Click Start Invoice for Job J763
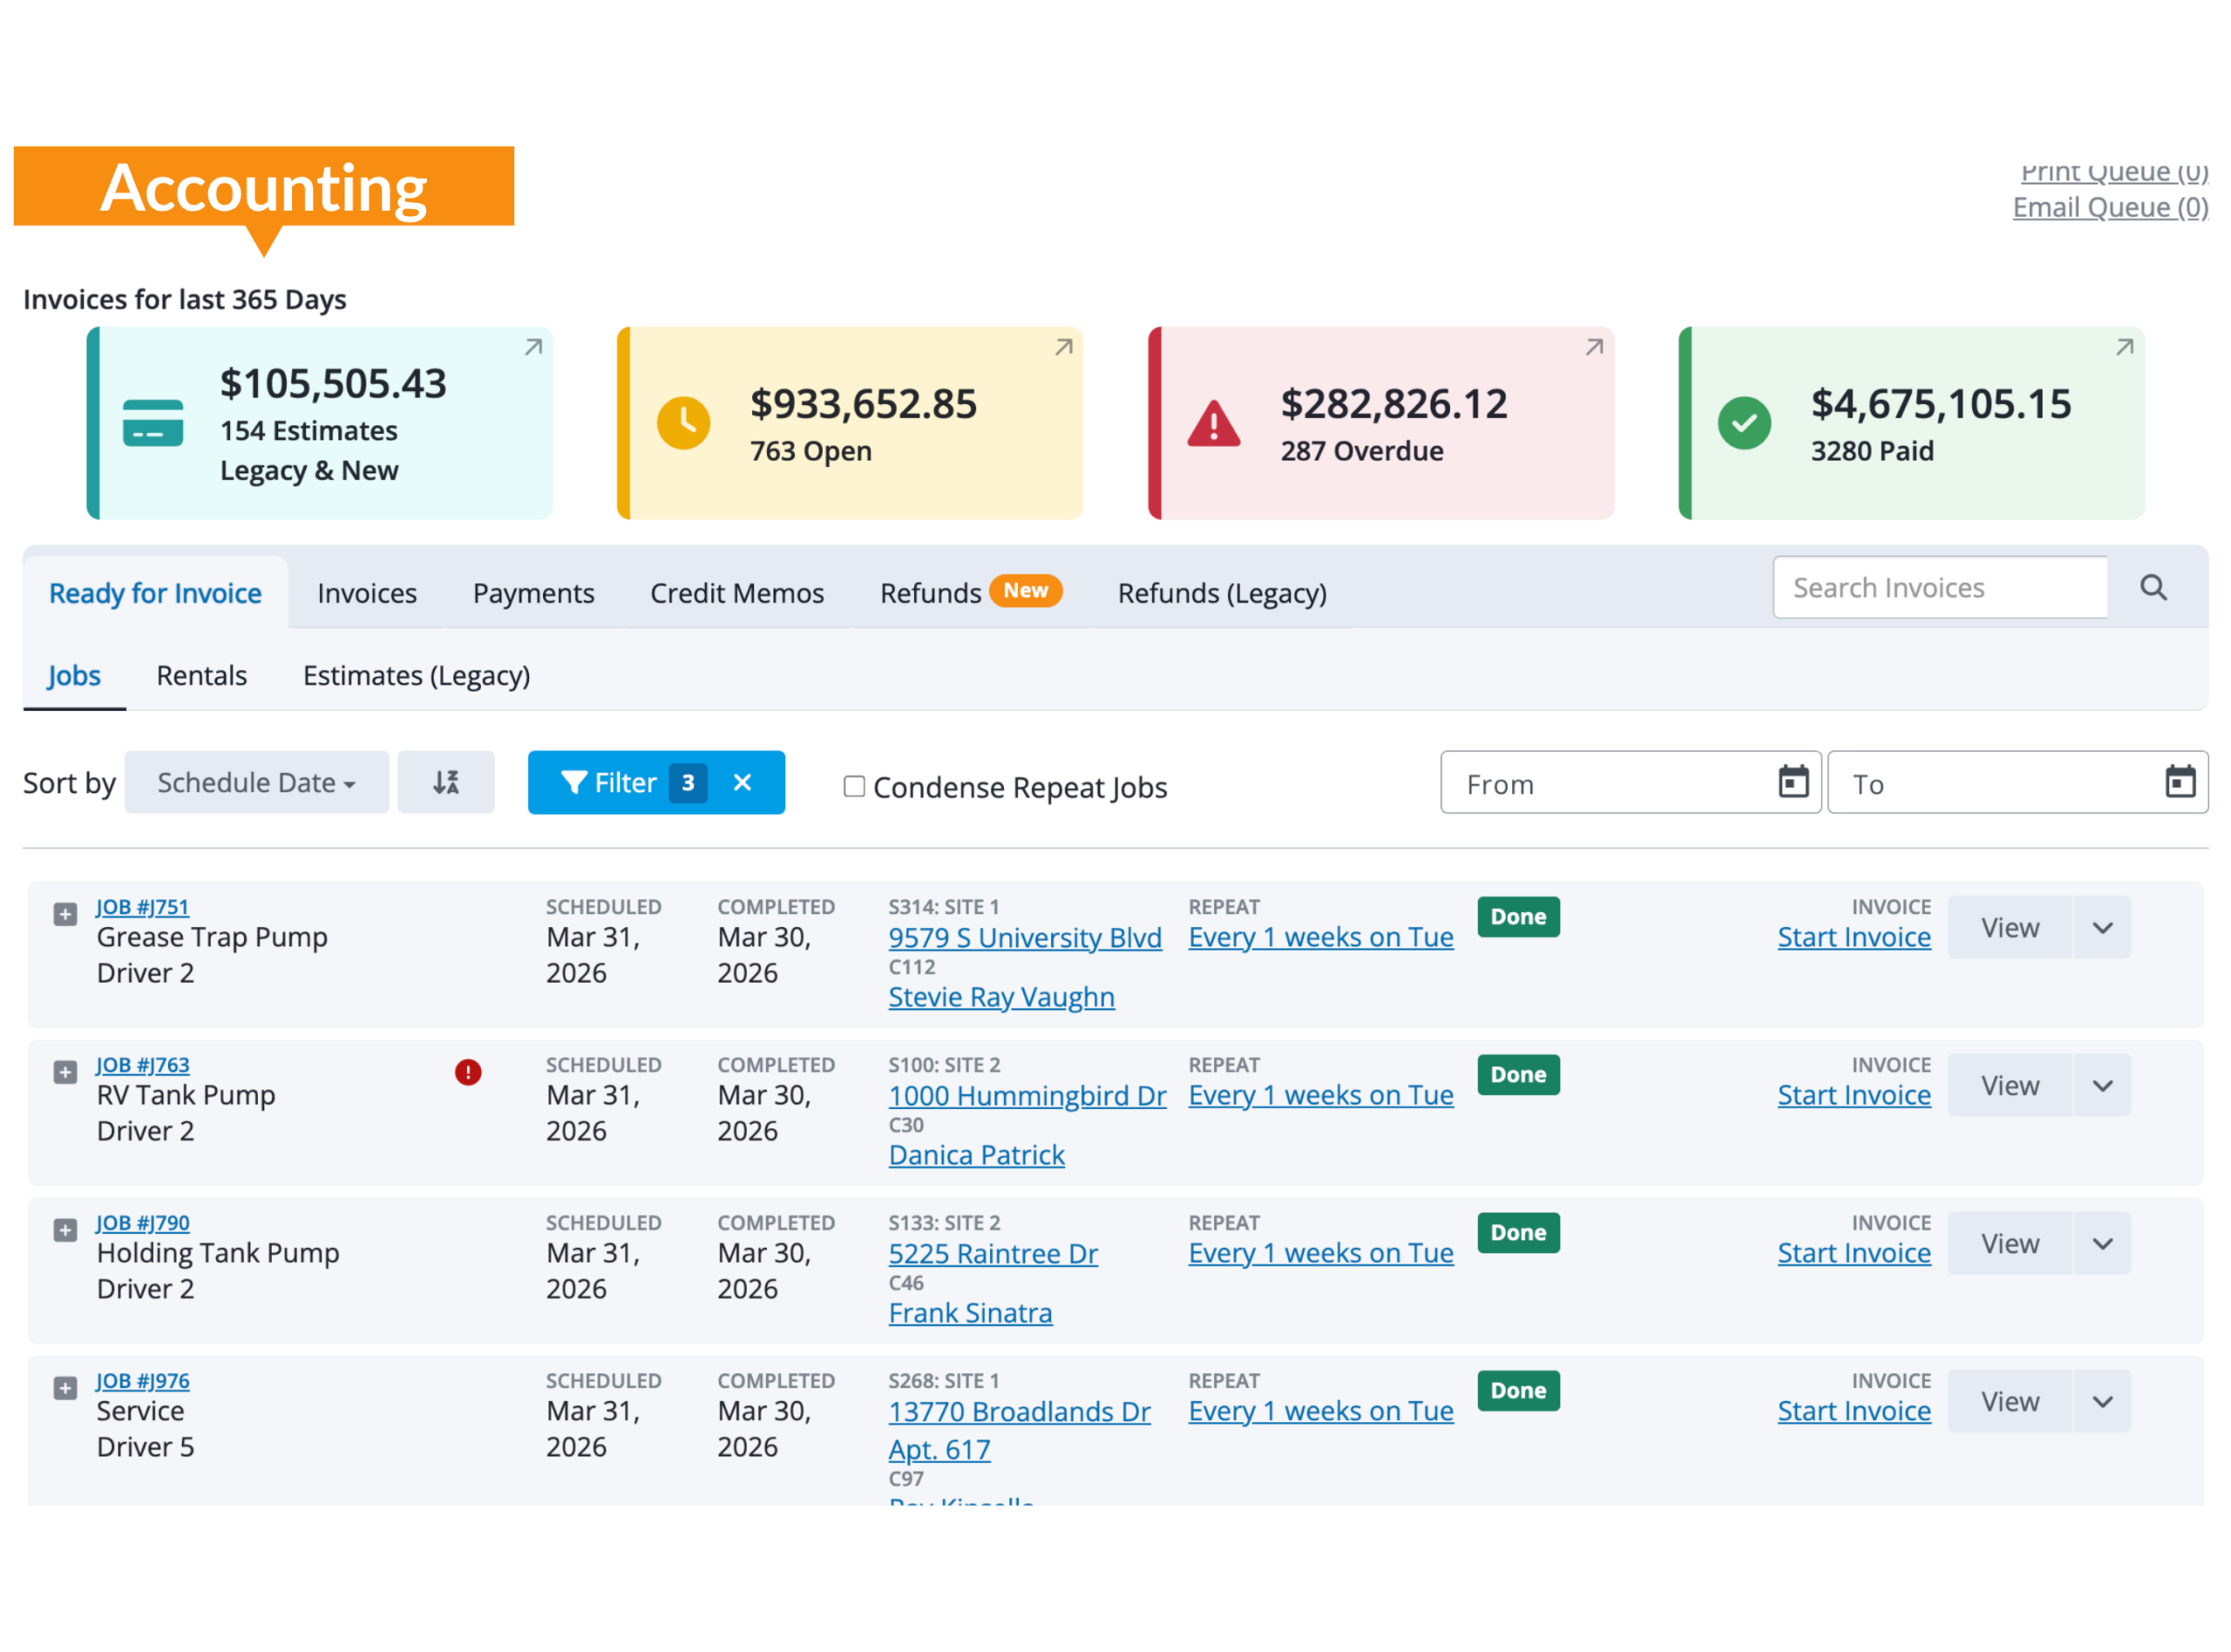2231x1652 pixels. click(x=1853, y=1095)
